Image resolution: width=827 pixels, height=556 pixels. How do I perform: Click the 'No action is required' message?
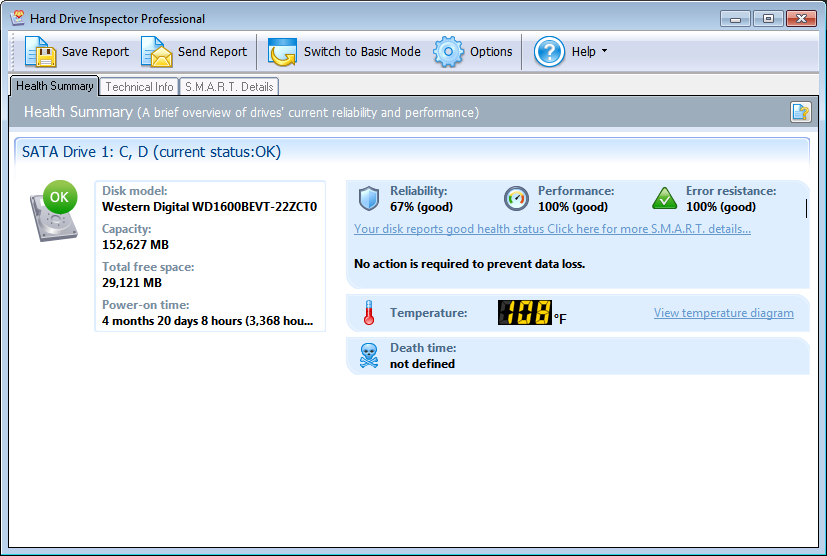(469, 264)
